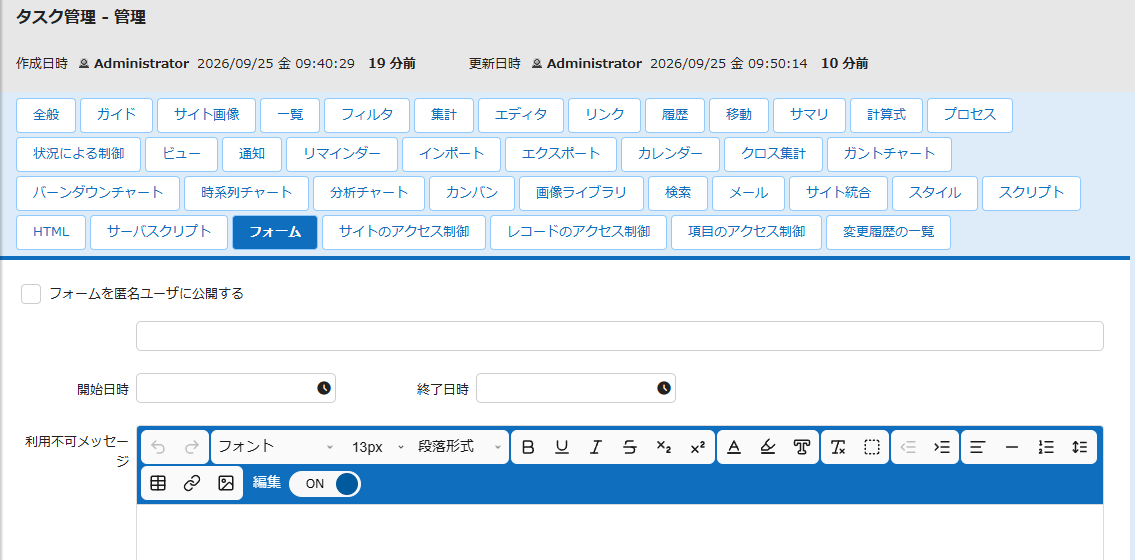1135x560 pixels.
Task: Click the text style T icon
Action: (x=801, y=447)
